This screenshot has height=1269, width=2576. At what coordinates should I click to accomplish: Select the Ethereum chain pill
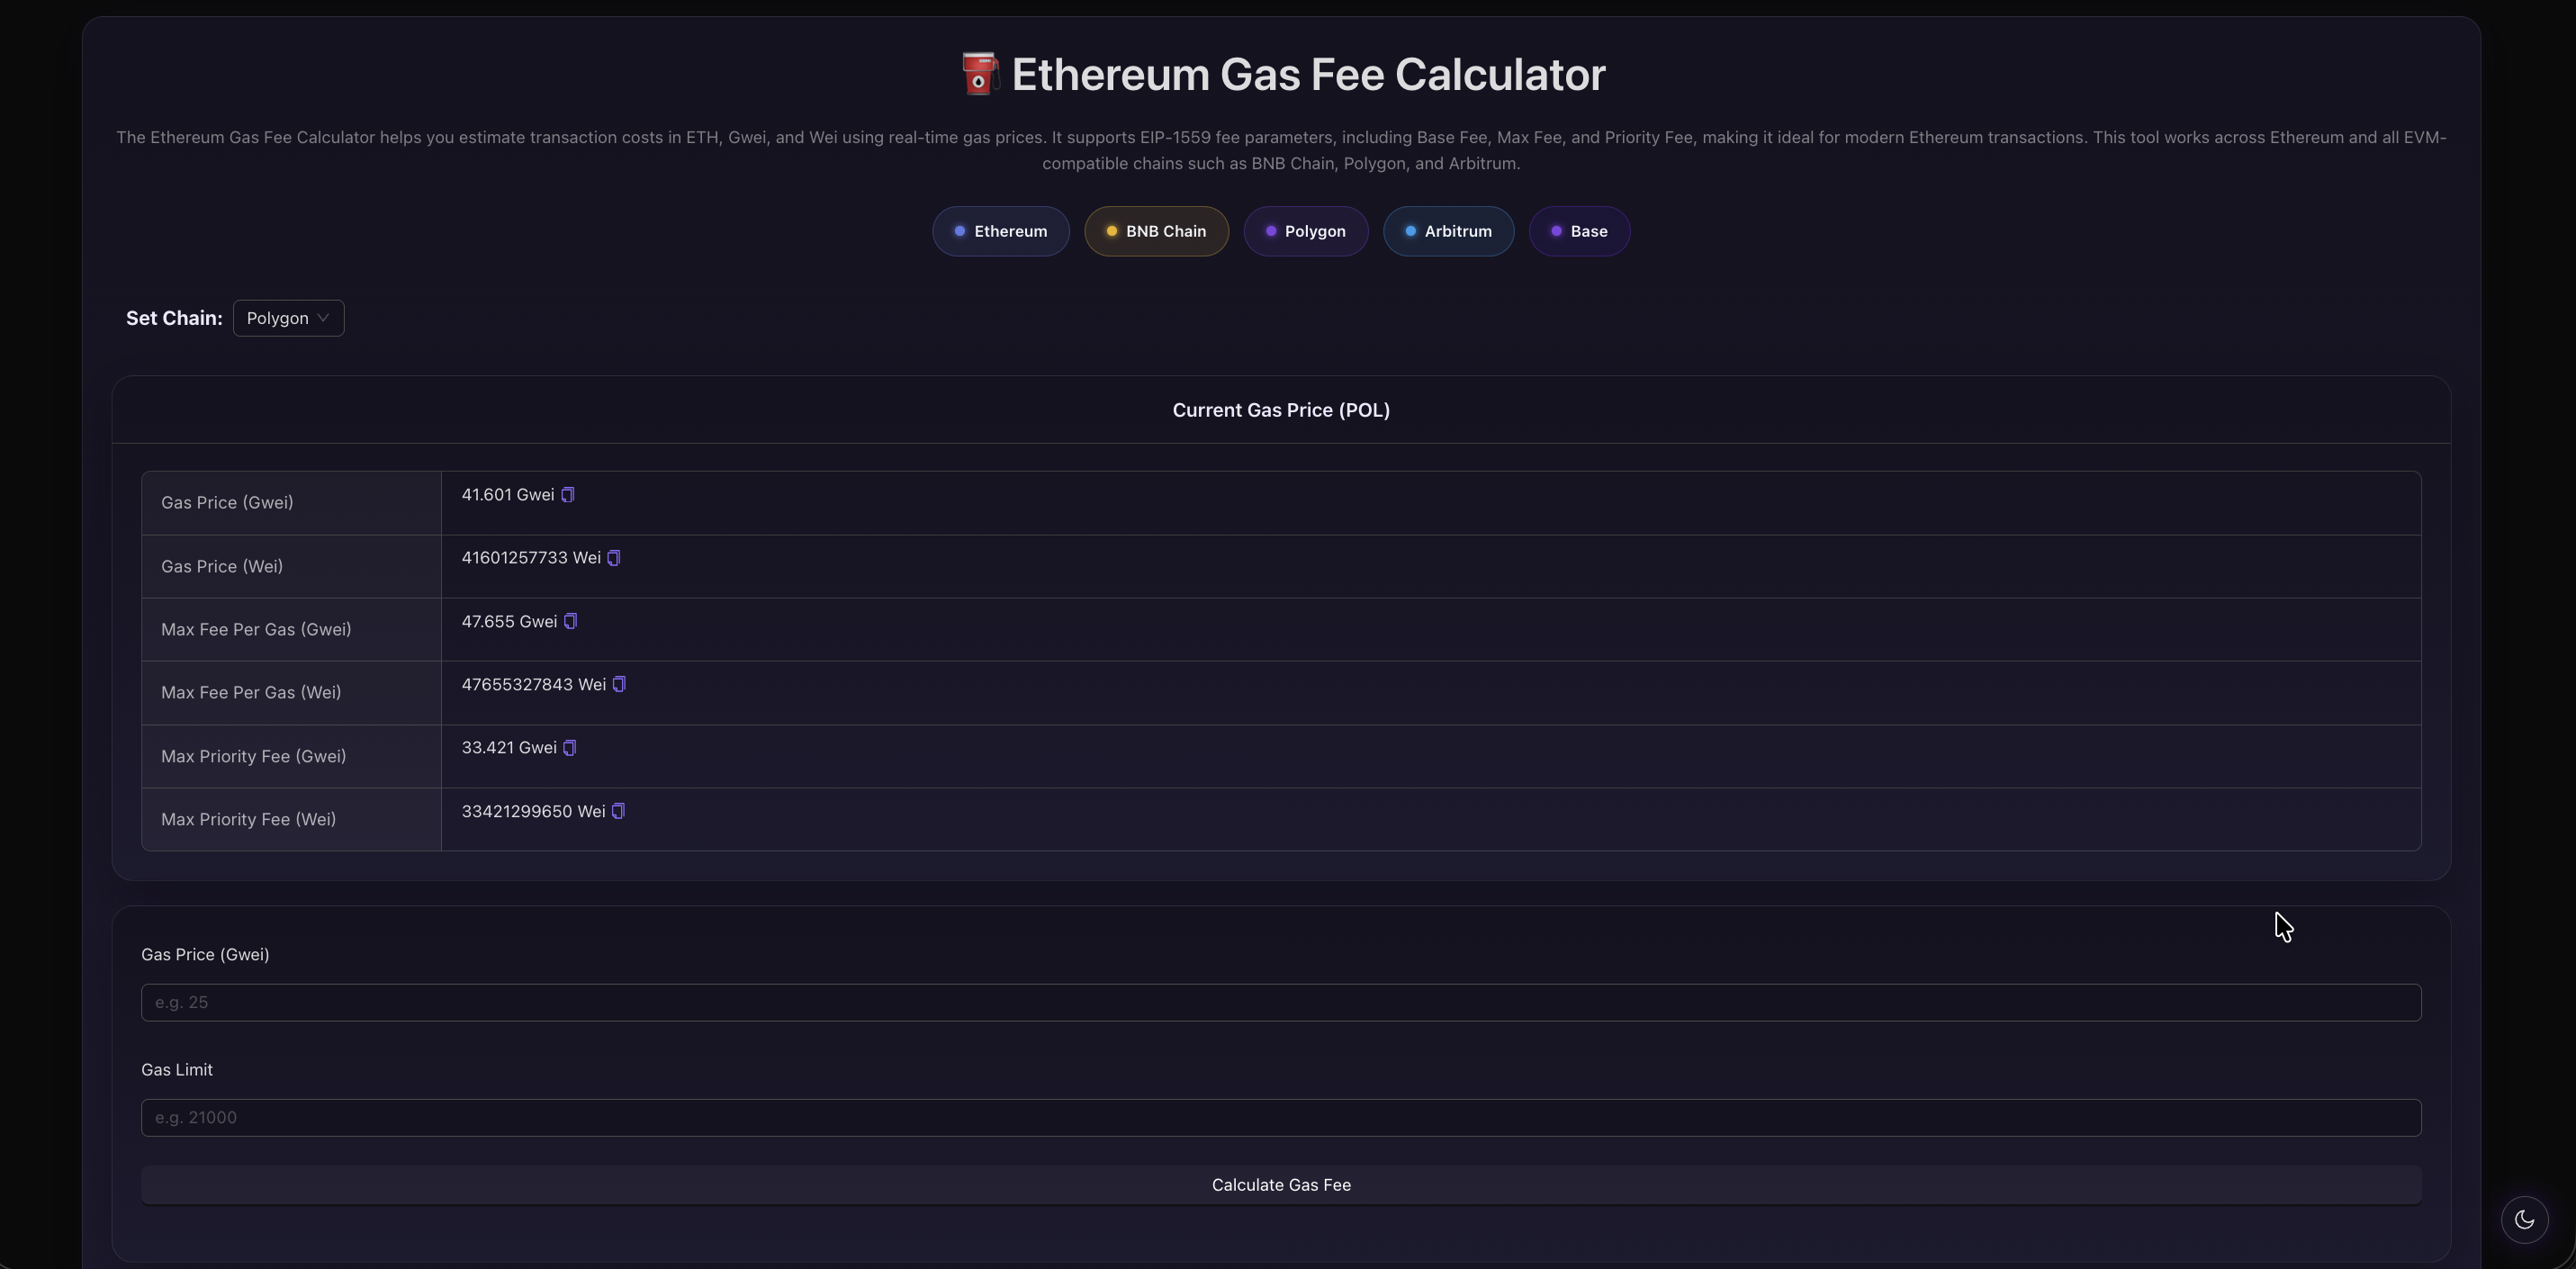point(1000,231)
